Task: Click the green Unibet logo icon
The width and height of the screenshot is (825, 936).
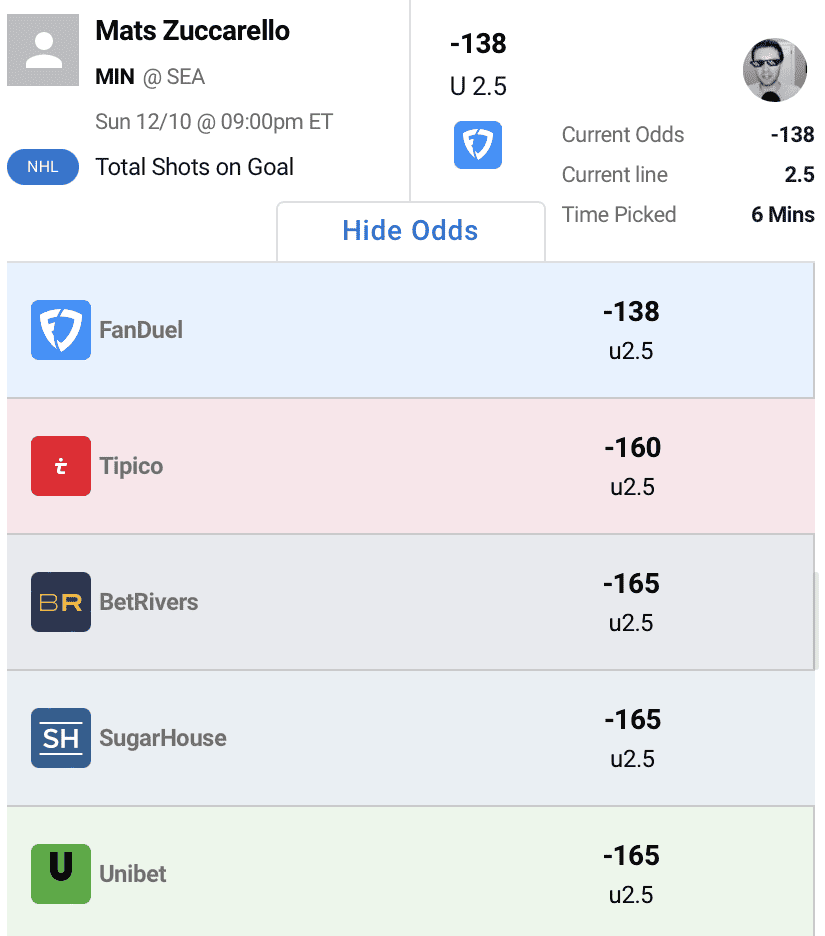Action: point(61,874)
